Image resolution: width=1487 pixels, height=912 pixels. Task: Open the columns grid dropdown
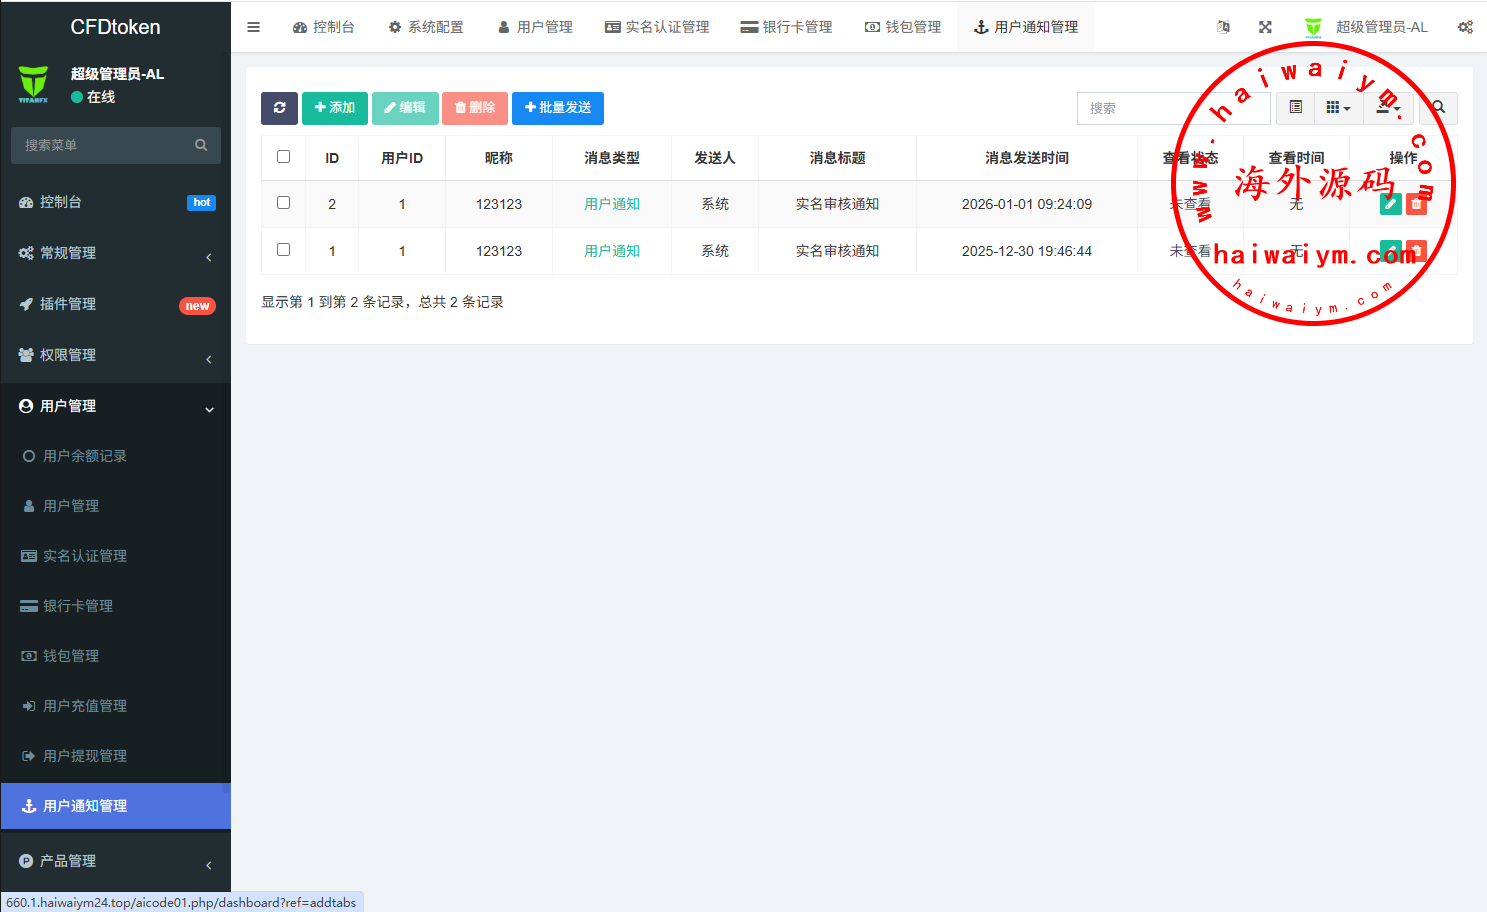point(1338,108)
